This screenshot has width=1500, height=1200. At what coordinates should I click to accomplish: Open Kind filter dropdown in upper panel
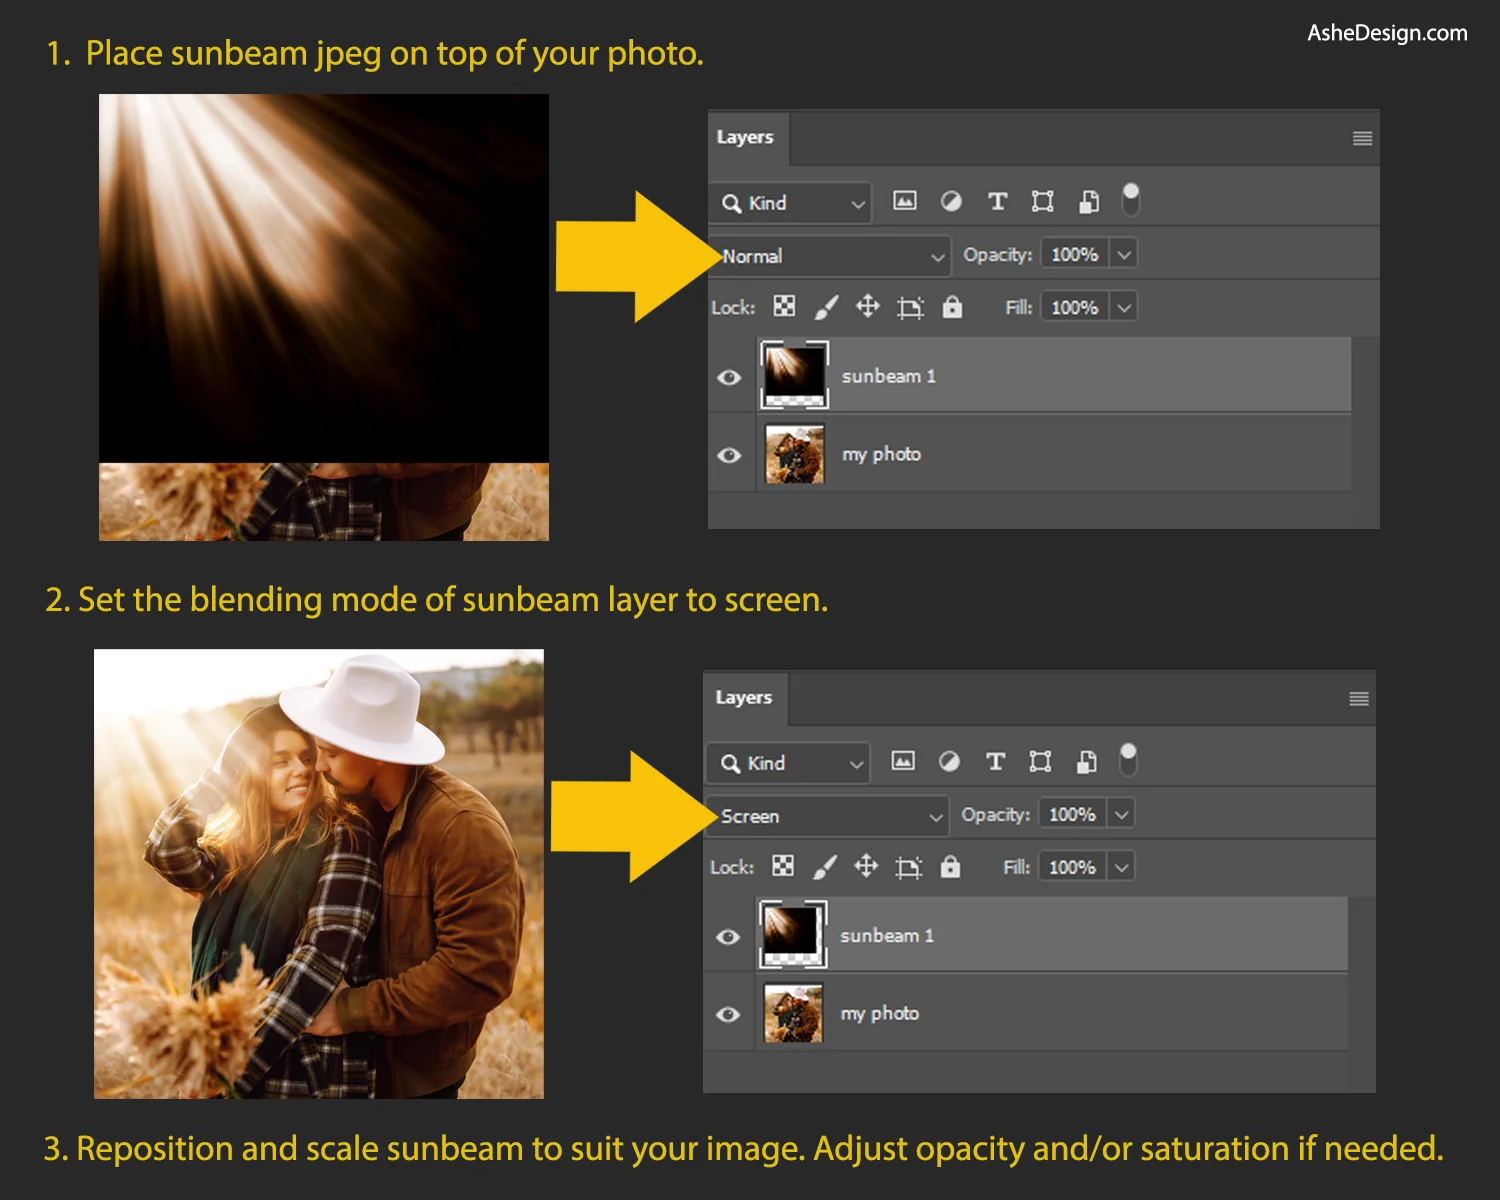click(791, 203)
